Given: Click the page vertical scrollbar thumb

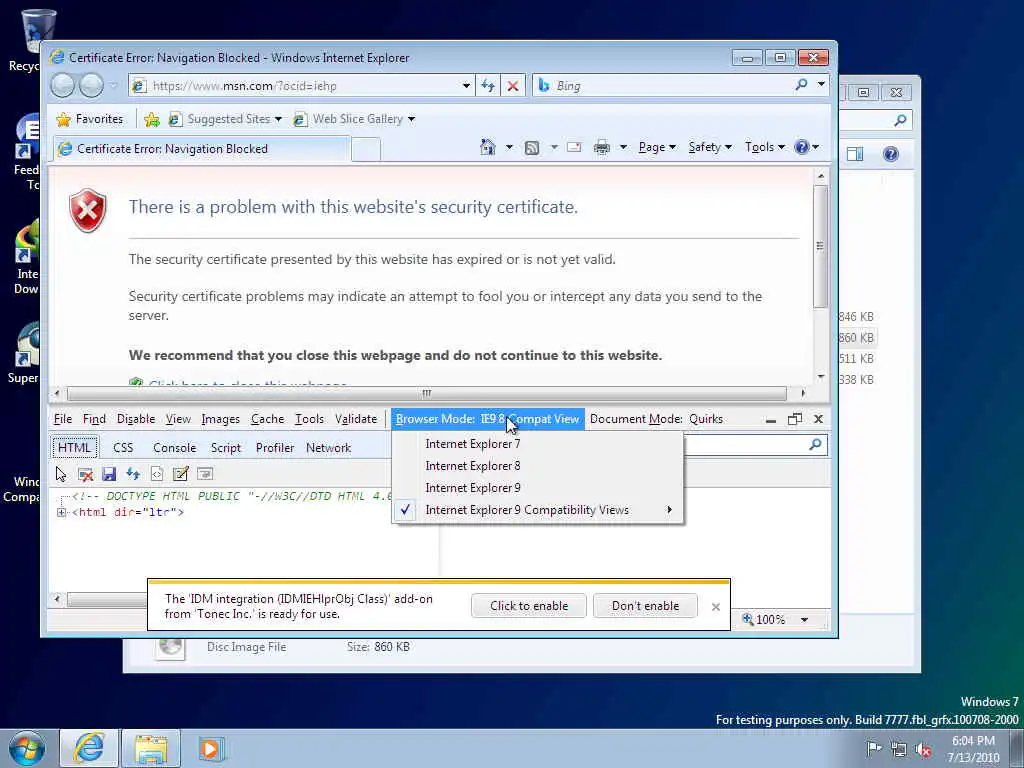Looking at the screenshot, I should [x=821, y=246].
